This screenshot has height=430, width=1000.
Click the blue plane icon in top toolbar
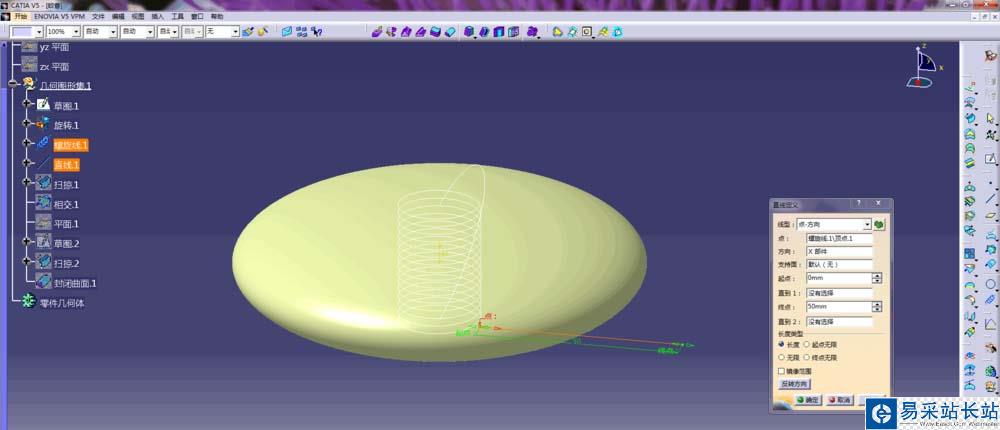point(287,31)
